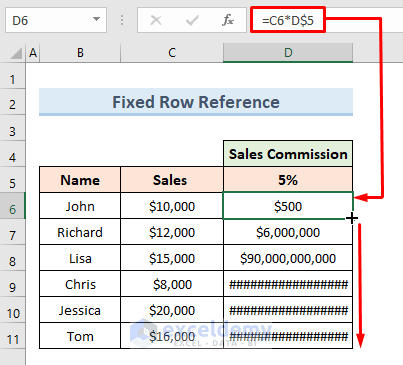Click the Name Box showing D6
Viewport: 403px width, 365px height.
tap(56, 20)
